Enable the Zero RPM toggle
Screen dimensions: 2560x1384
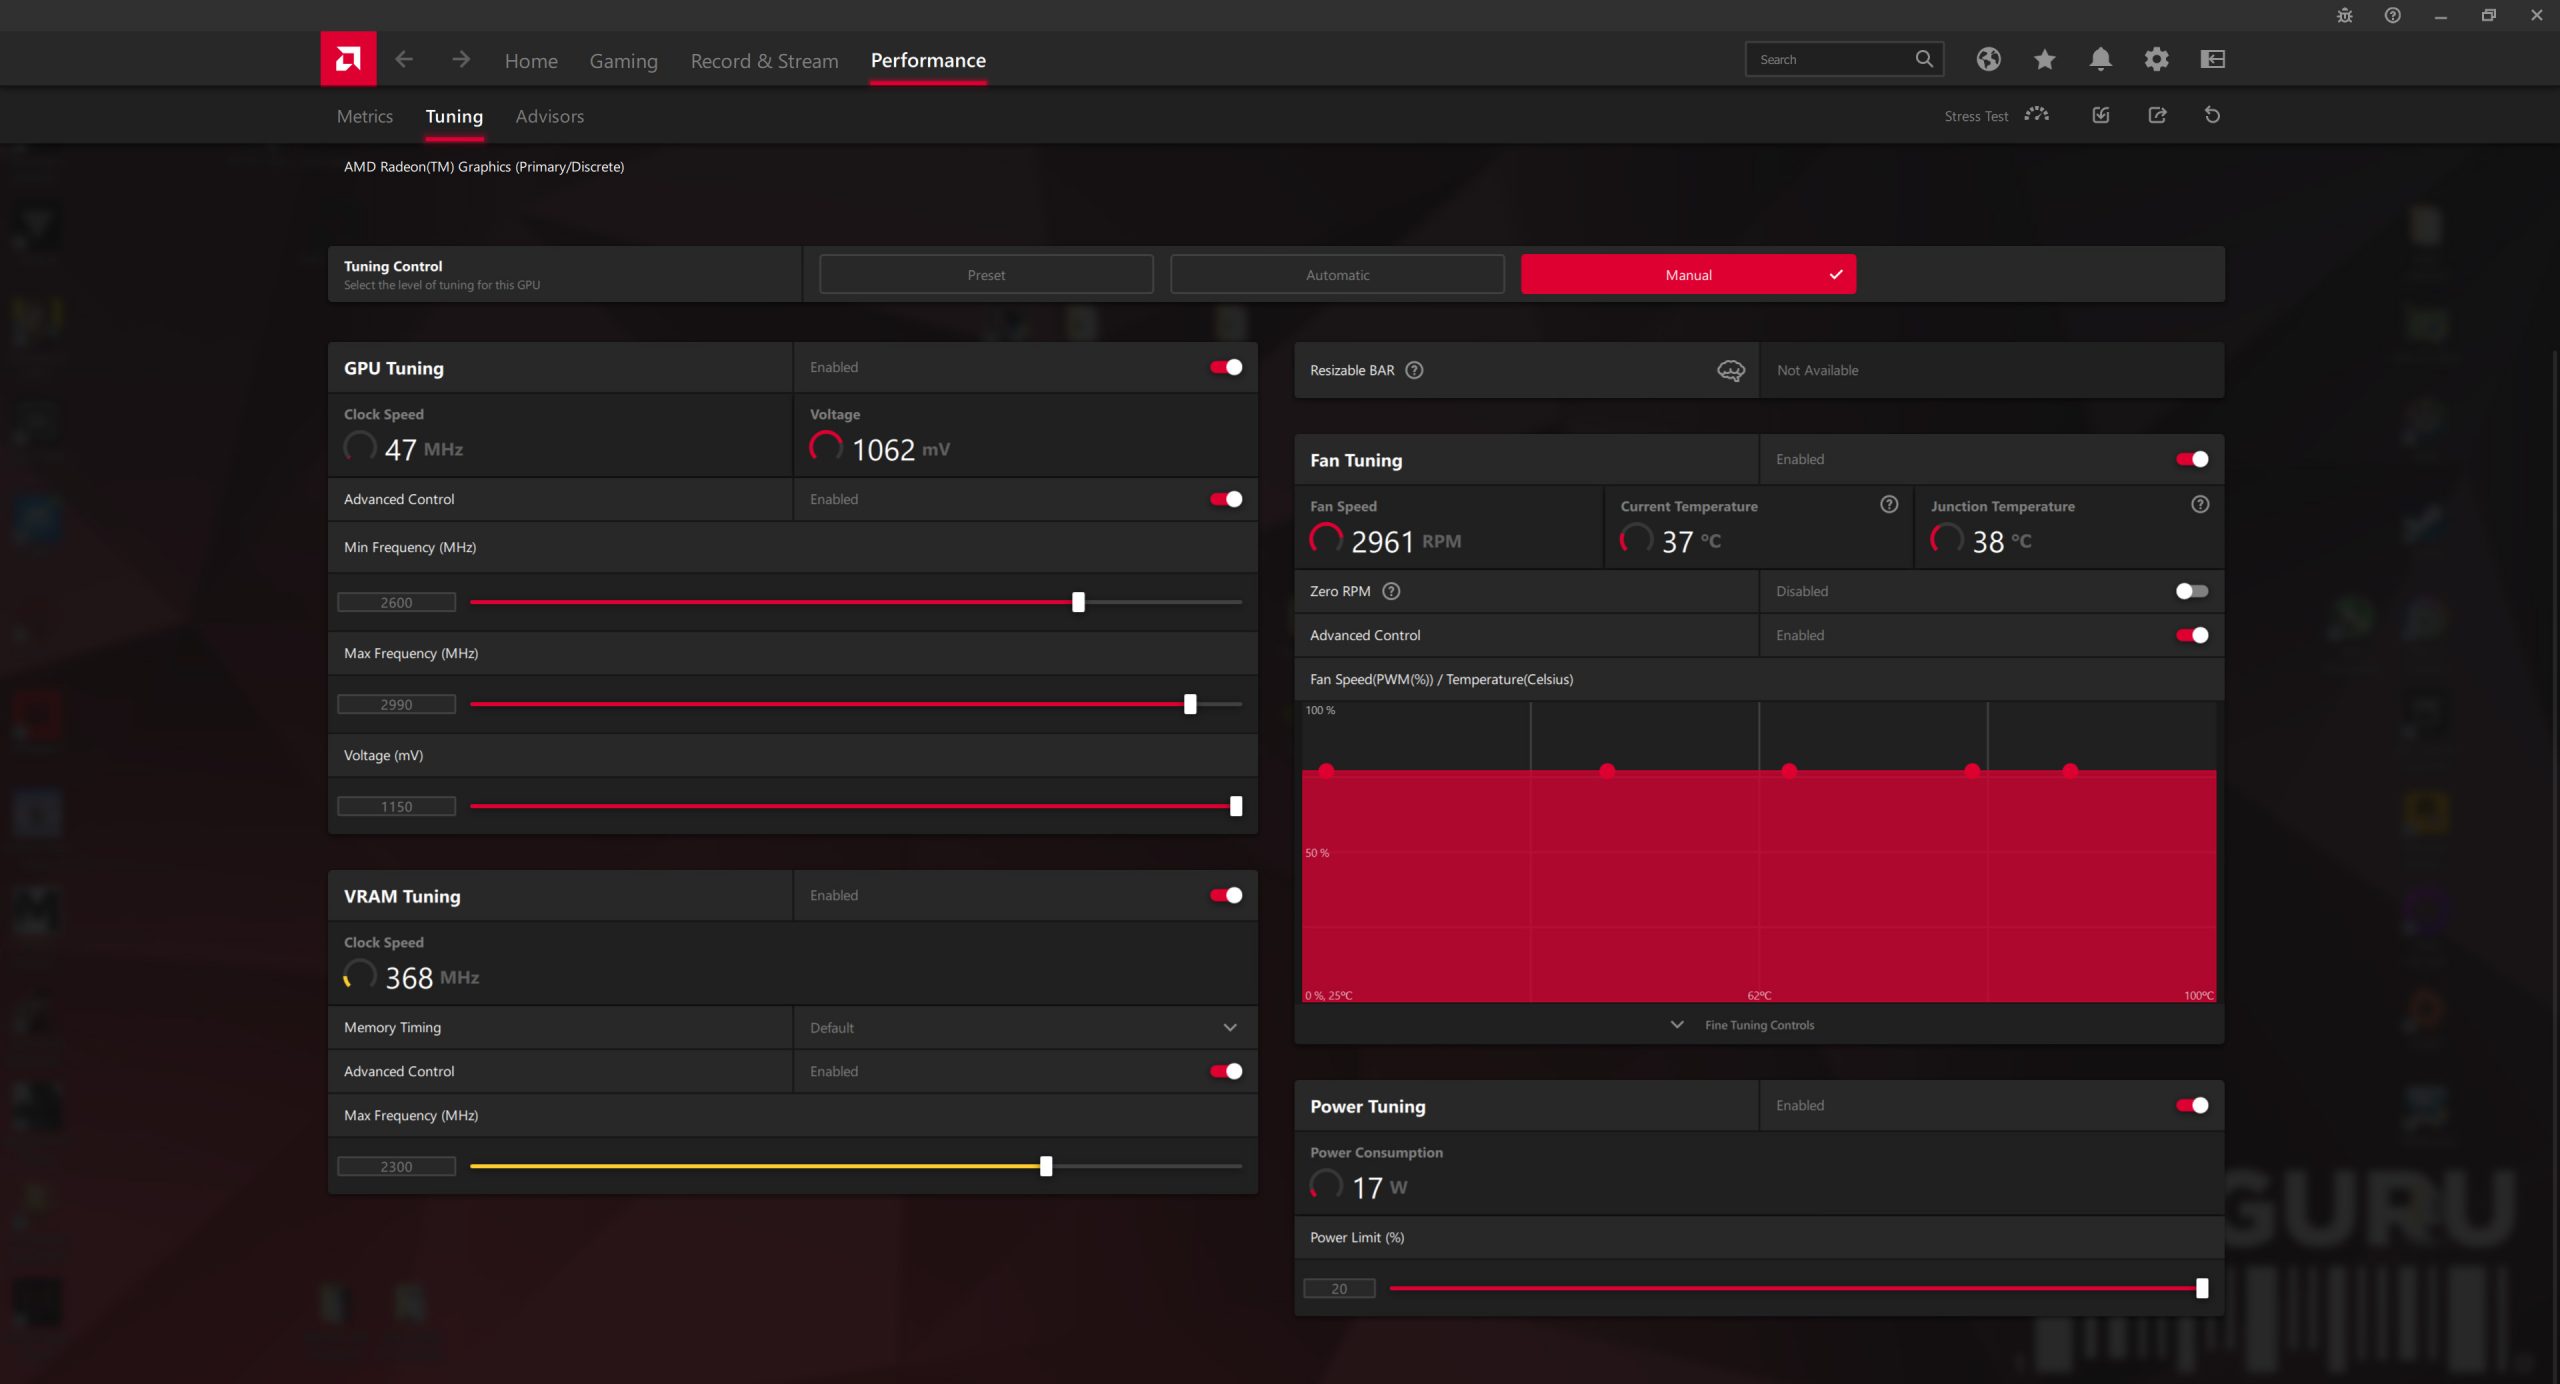click(2191, 591)
